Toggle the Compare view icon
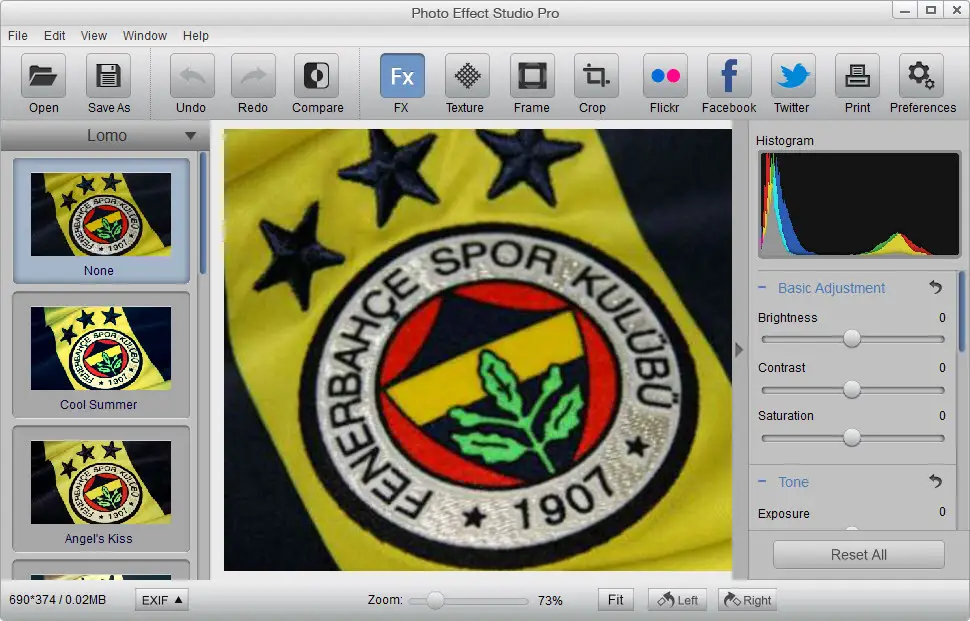The image size is (970, 621). click(316, 76)
